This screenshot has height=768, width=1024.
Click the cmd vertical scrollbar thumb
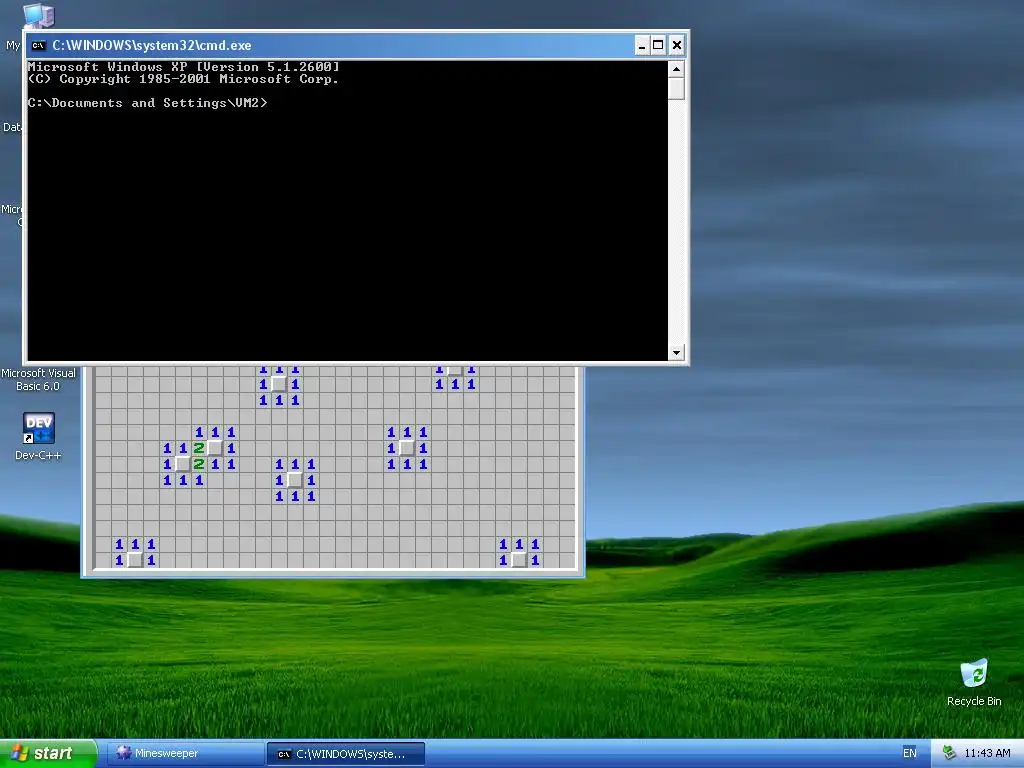tap(676, 88)
